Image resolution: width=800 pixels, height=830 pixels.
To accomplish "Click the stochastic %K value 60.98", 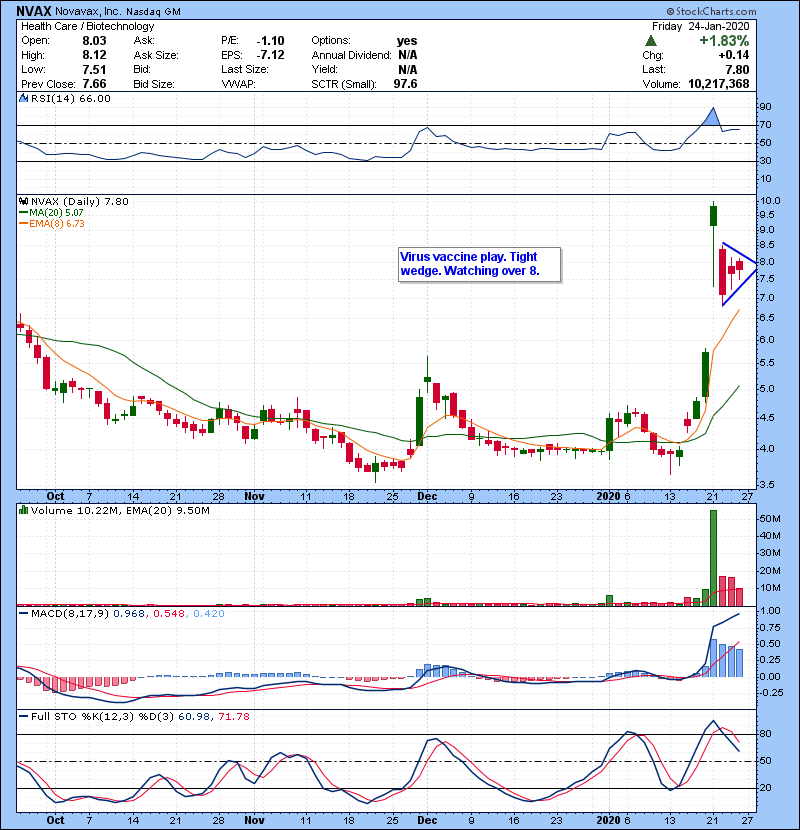I will [x=193, y=716].
